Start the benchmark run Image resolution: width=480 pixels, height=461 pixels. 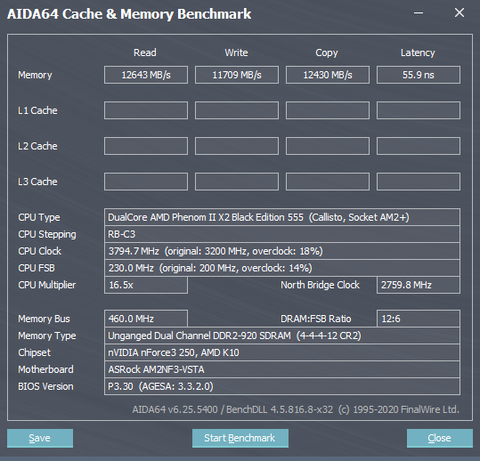[x=240, y=438]
